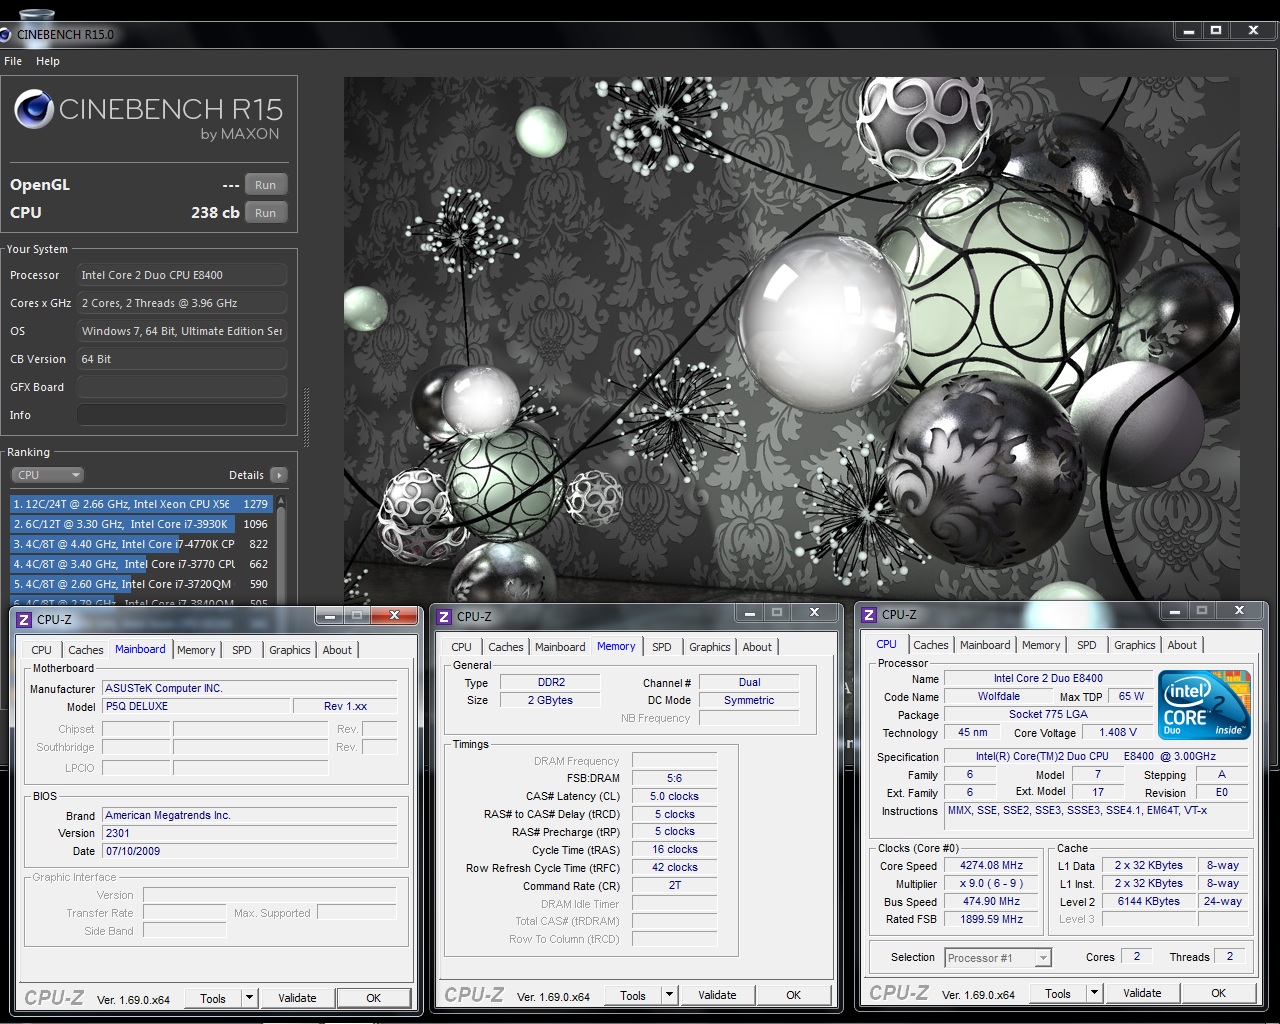Click Tools button in right CPU-Z window

(x=1058, y=993)
